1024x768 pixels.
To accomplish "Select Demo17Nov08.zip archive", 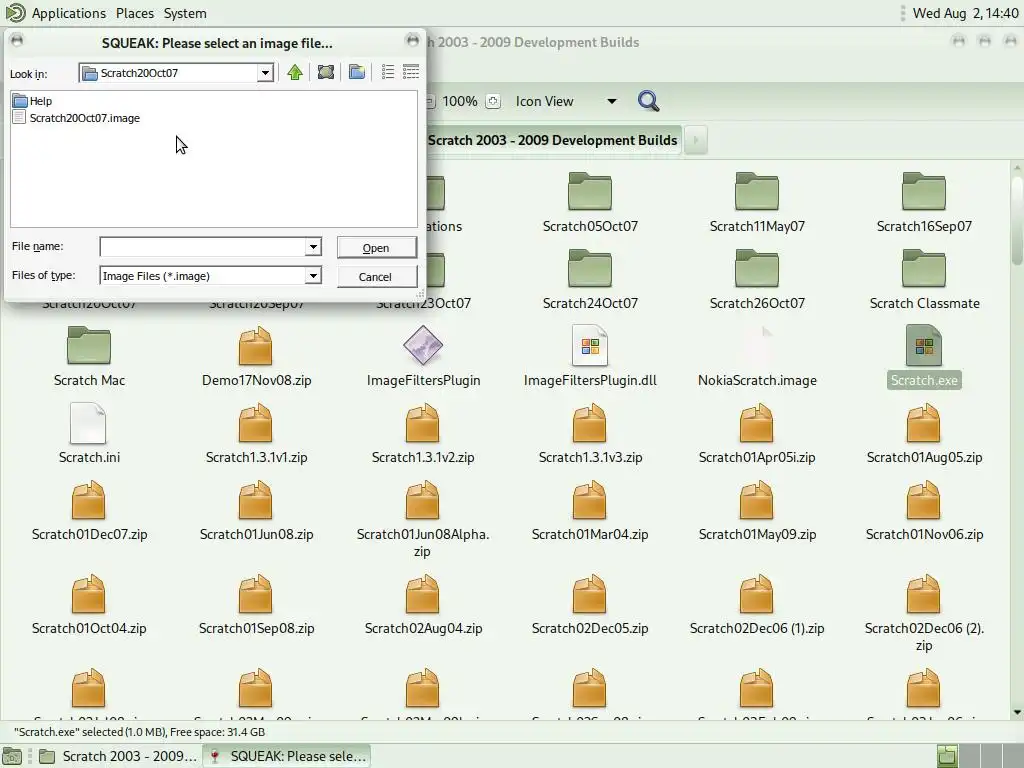I will [x=256, y=357].
